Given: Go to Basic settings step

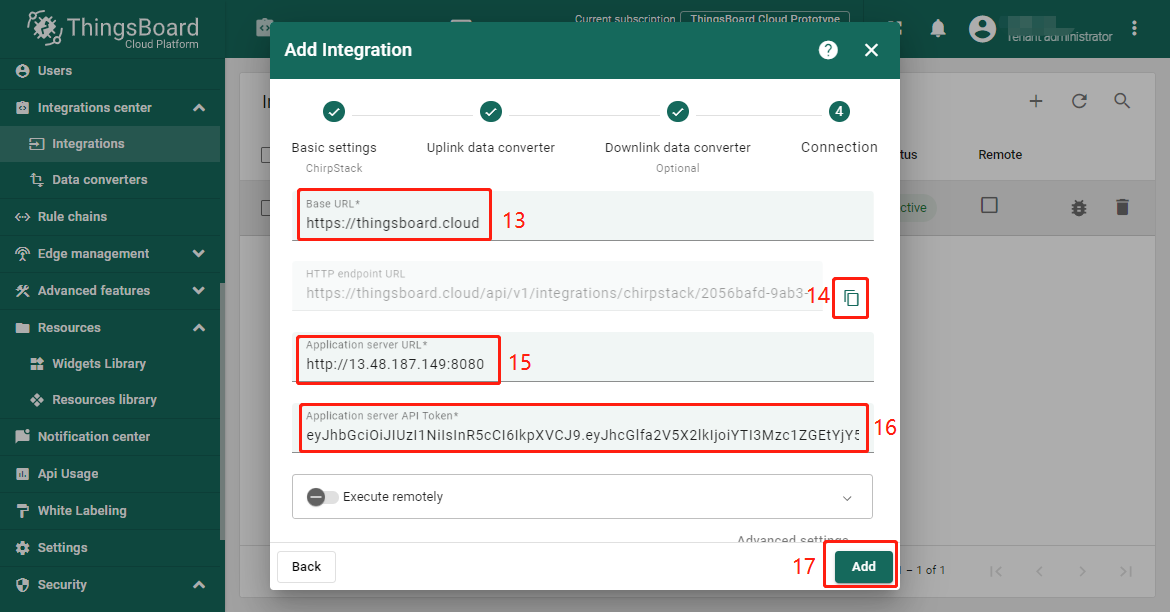Looking at the screenshot, I should tap(334, 138).
